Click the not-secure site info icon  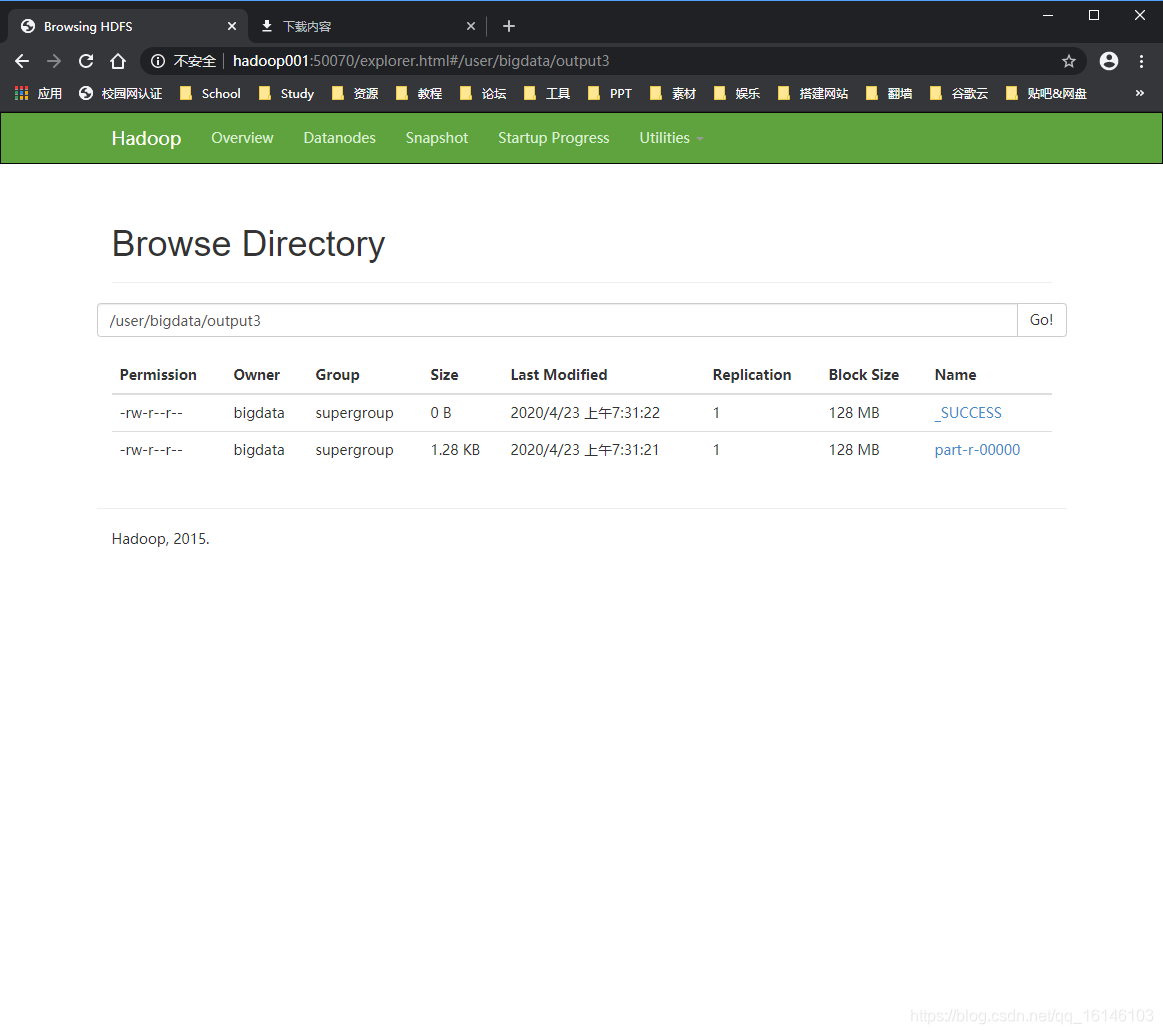pyautogui.click(x=158, y=61)
